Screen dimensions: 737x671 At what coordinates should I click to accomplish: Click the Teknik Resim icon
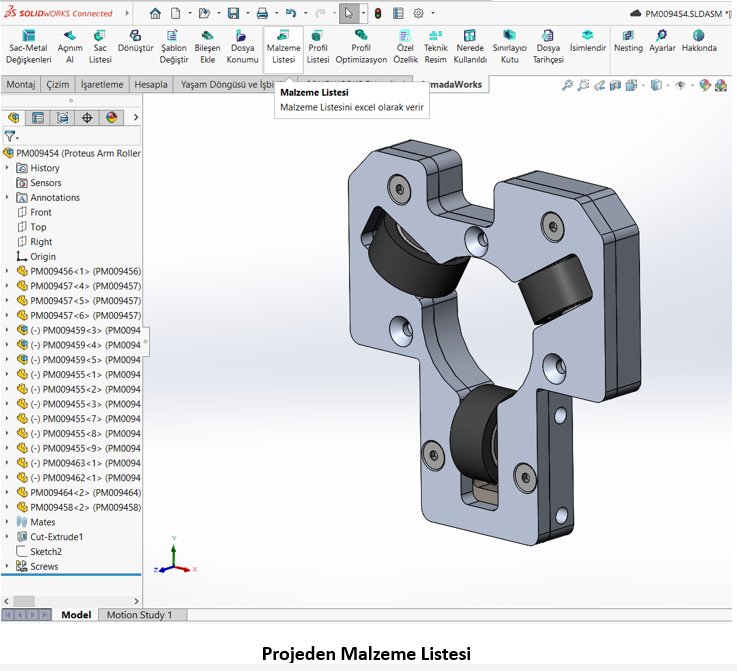pos(436,46)
